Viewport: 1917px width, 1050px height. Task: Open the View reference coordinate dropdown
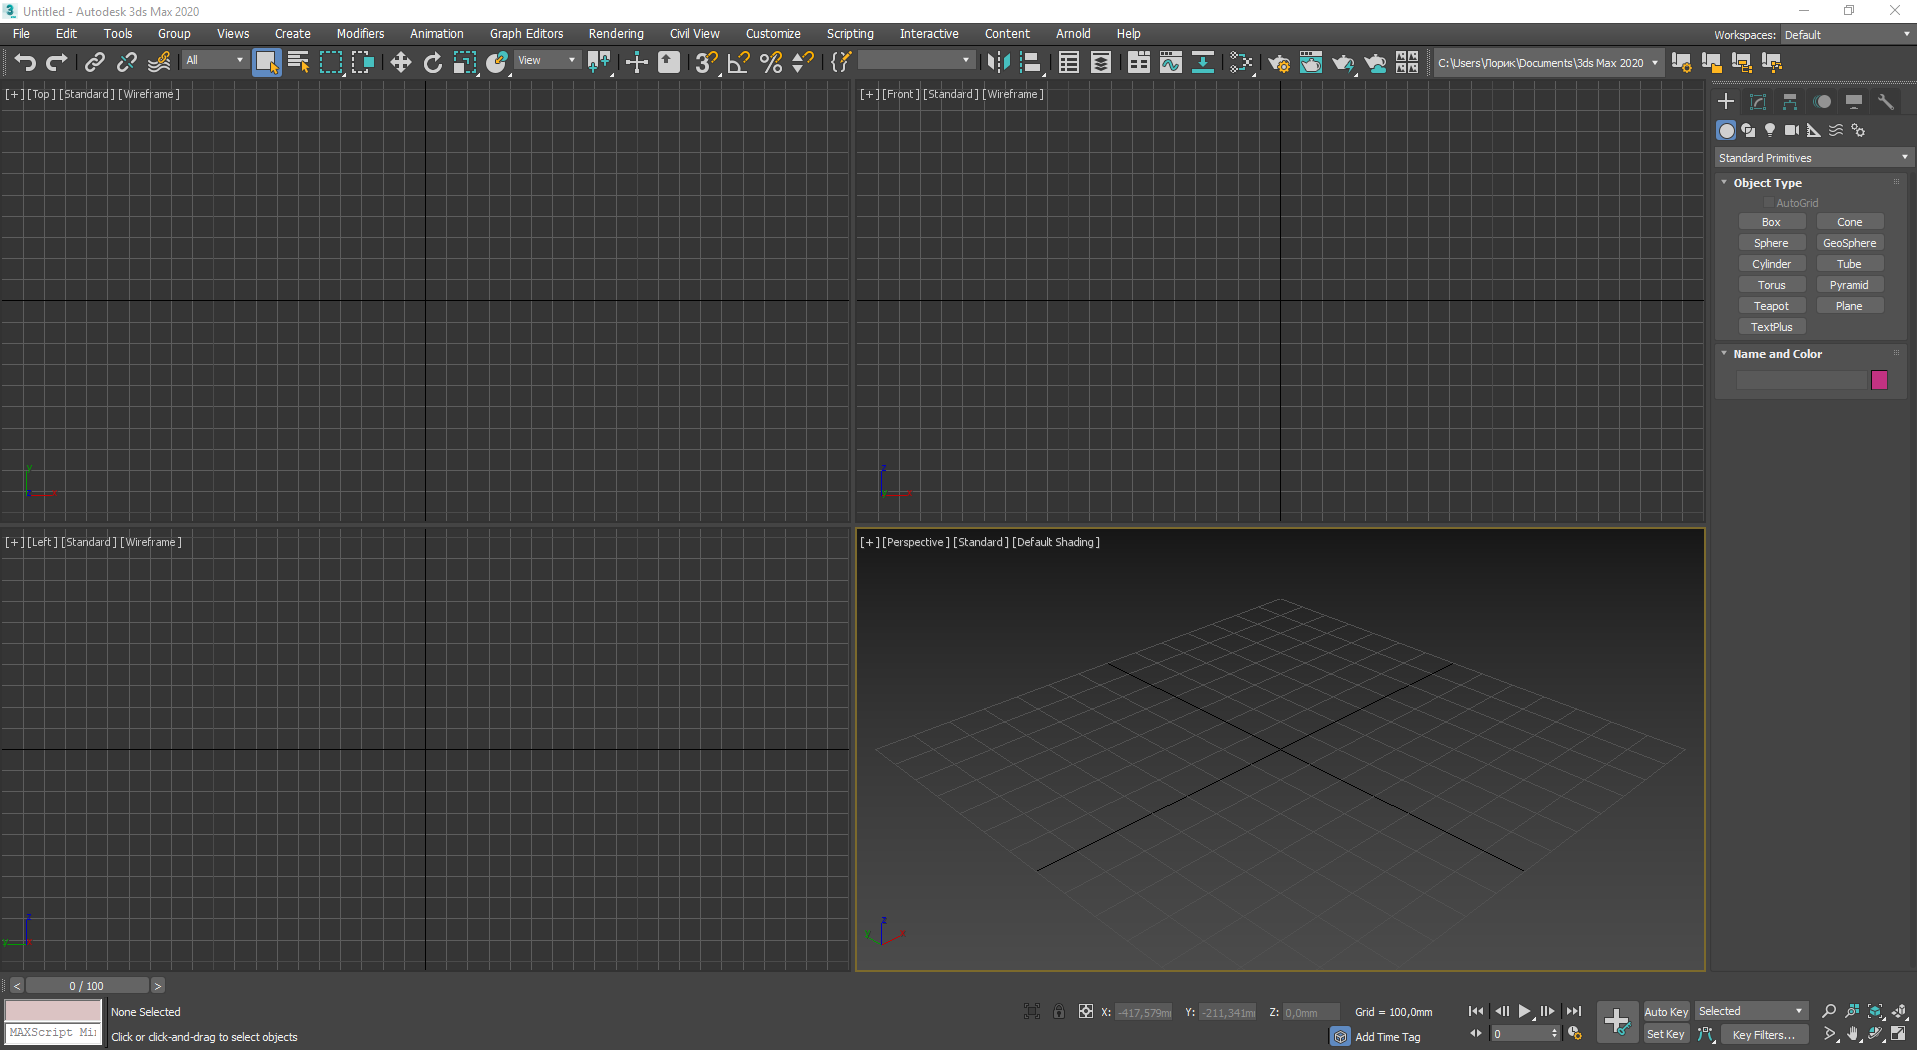coord(546,61)
